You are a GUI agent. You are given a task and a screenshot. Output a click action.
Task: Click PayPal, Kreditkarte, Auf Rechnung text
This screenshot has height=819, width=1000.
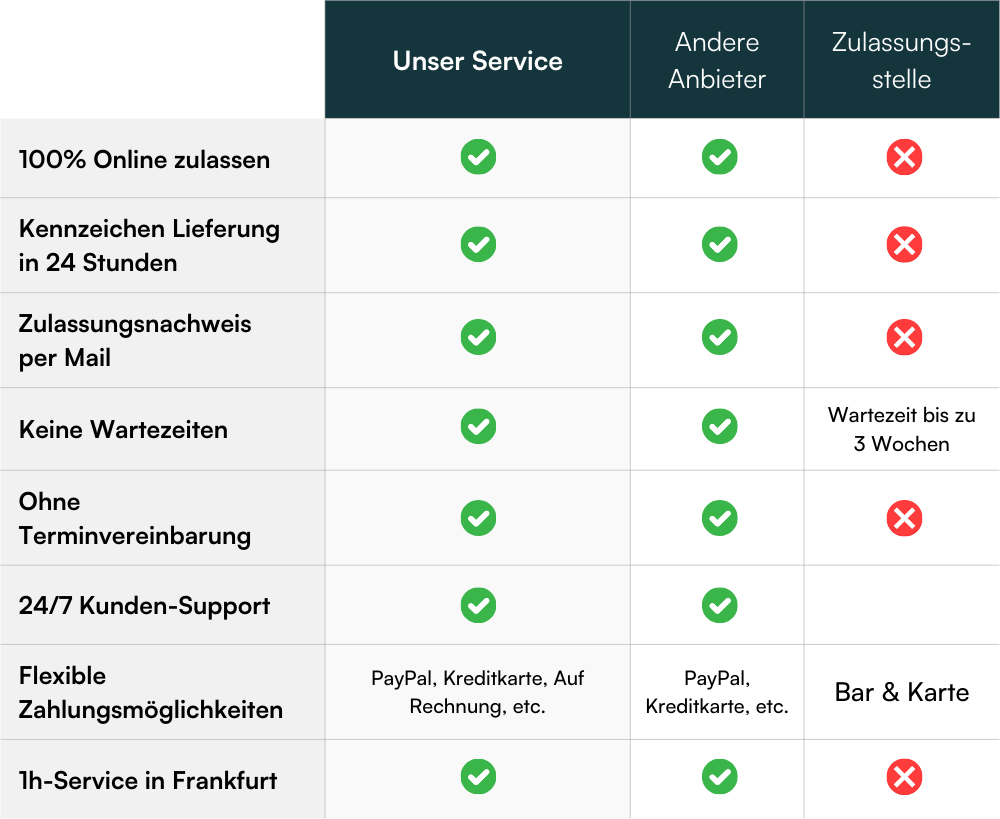pyautogui.click(x=478, y=692)
